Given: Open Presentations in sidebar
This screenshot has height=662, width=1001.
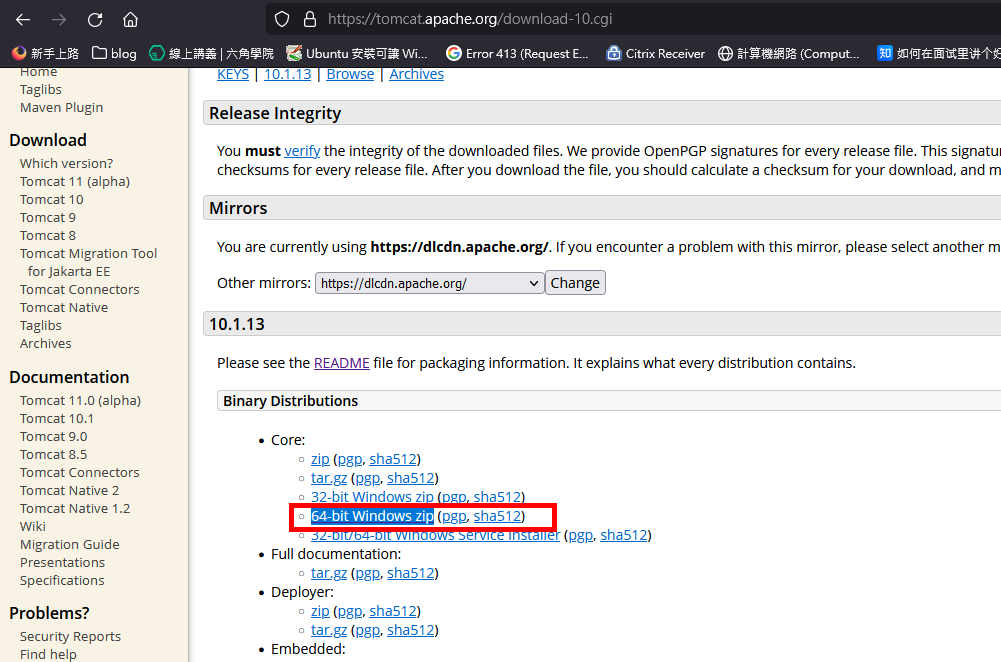Looking at the screenshot, I should [63, 562].
